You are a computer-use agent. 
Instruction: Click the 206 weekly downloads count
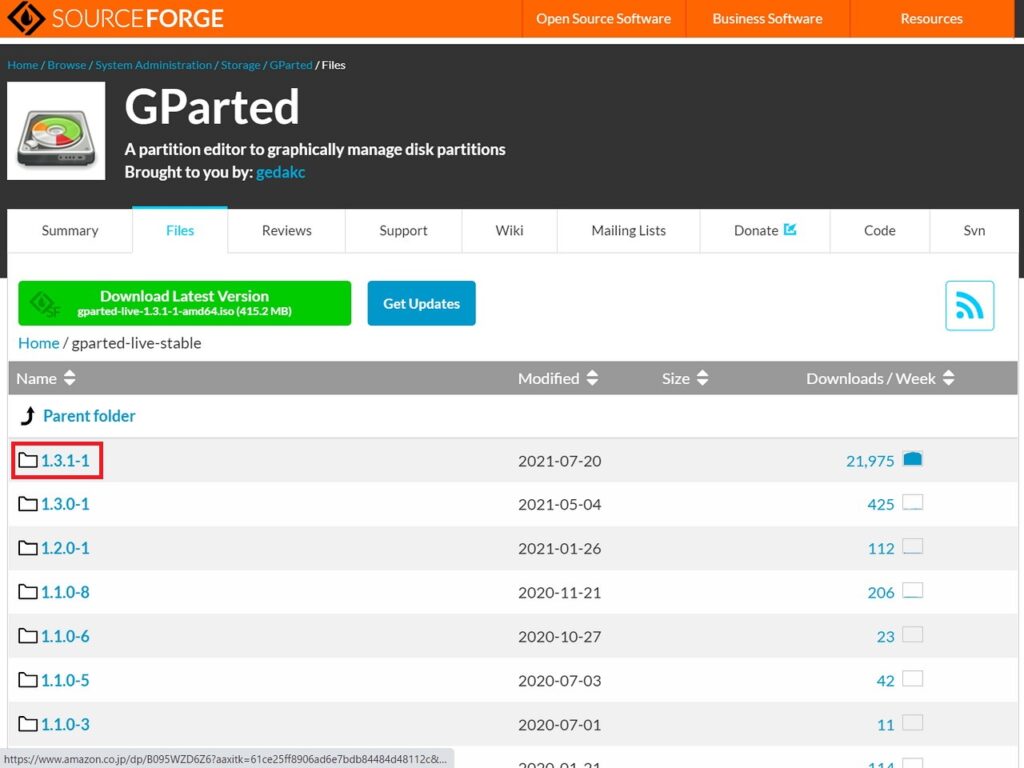[x=880, y=592]
